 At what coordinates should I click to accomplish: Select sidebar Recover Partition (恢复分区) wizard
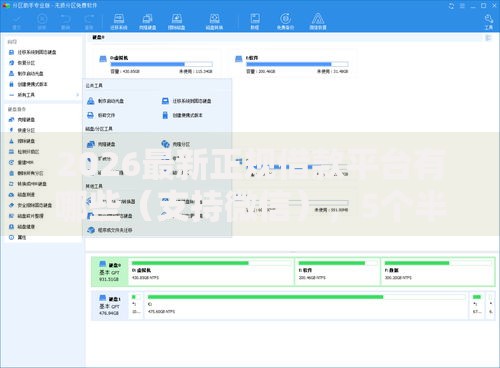(x=22, y=63)
